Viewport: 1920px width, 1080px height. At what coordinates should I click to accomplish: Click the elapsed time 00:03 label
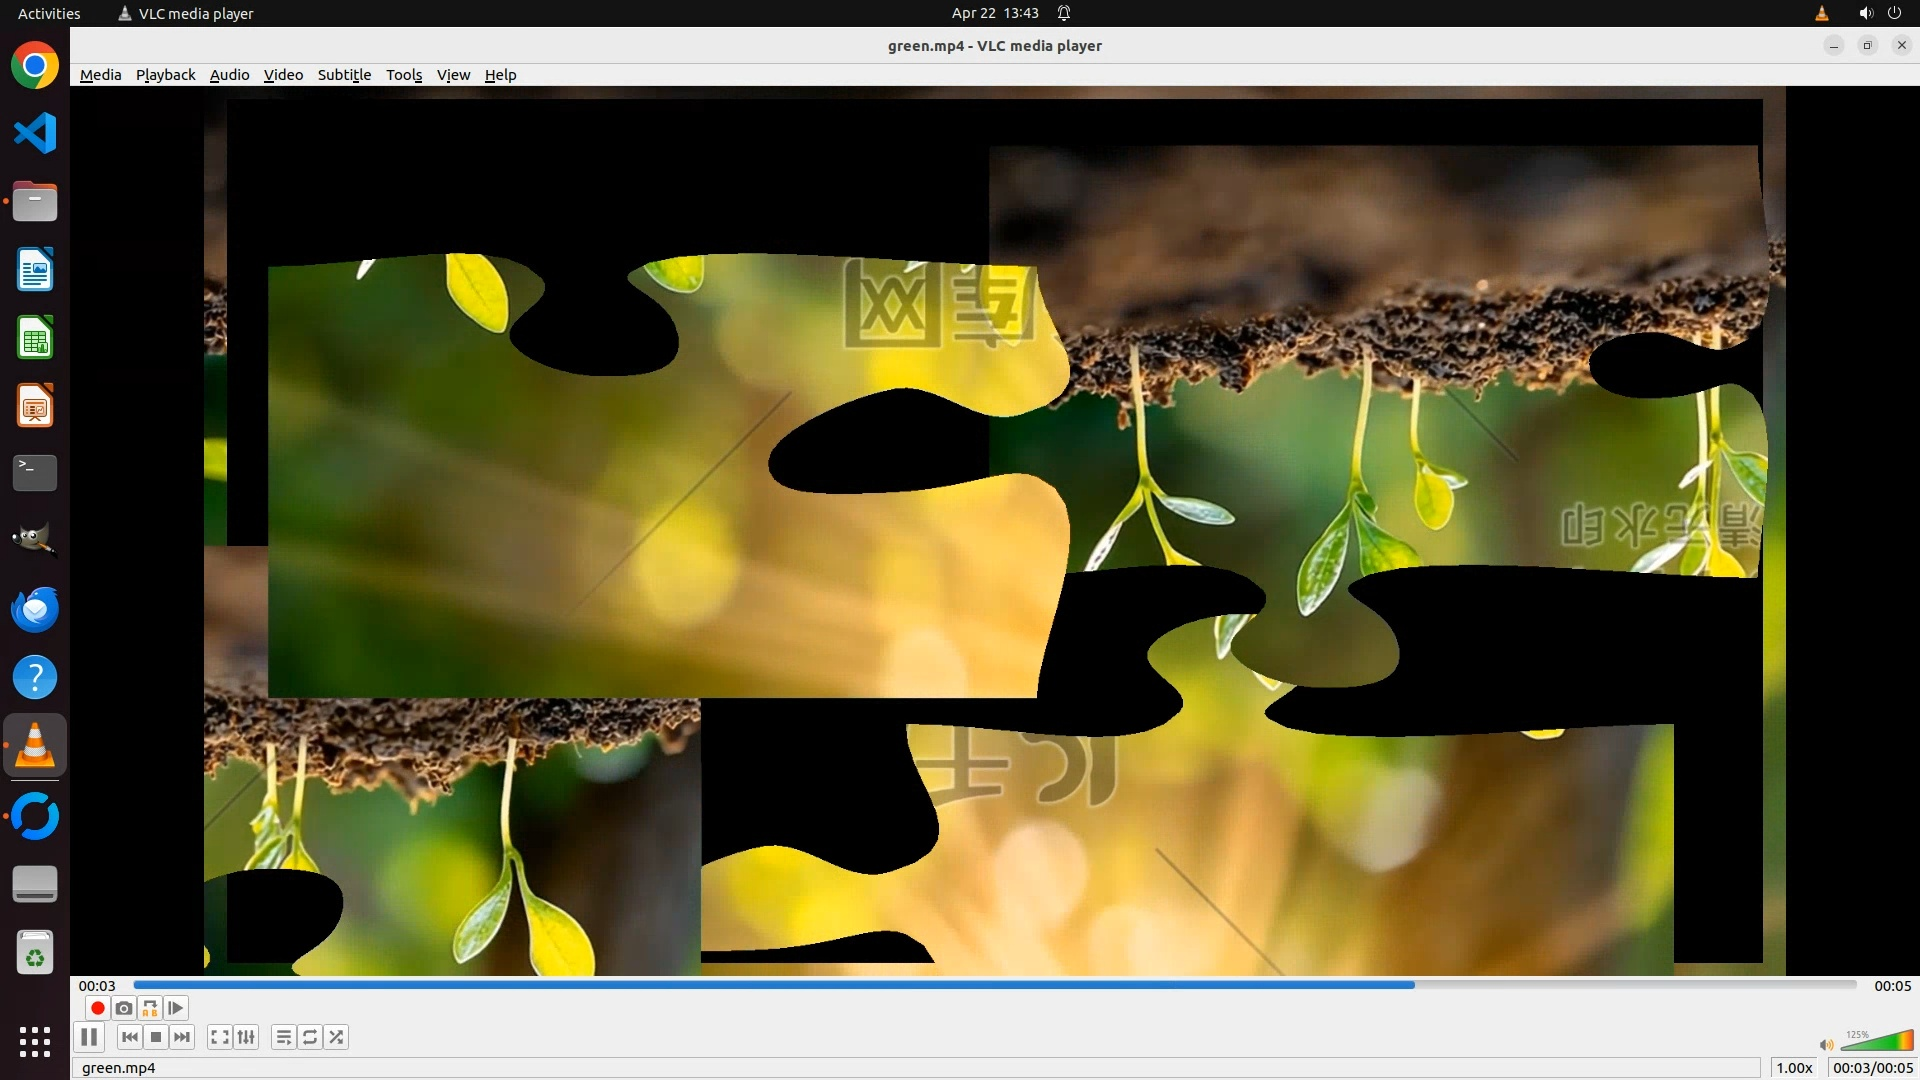coord(97,986)
